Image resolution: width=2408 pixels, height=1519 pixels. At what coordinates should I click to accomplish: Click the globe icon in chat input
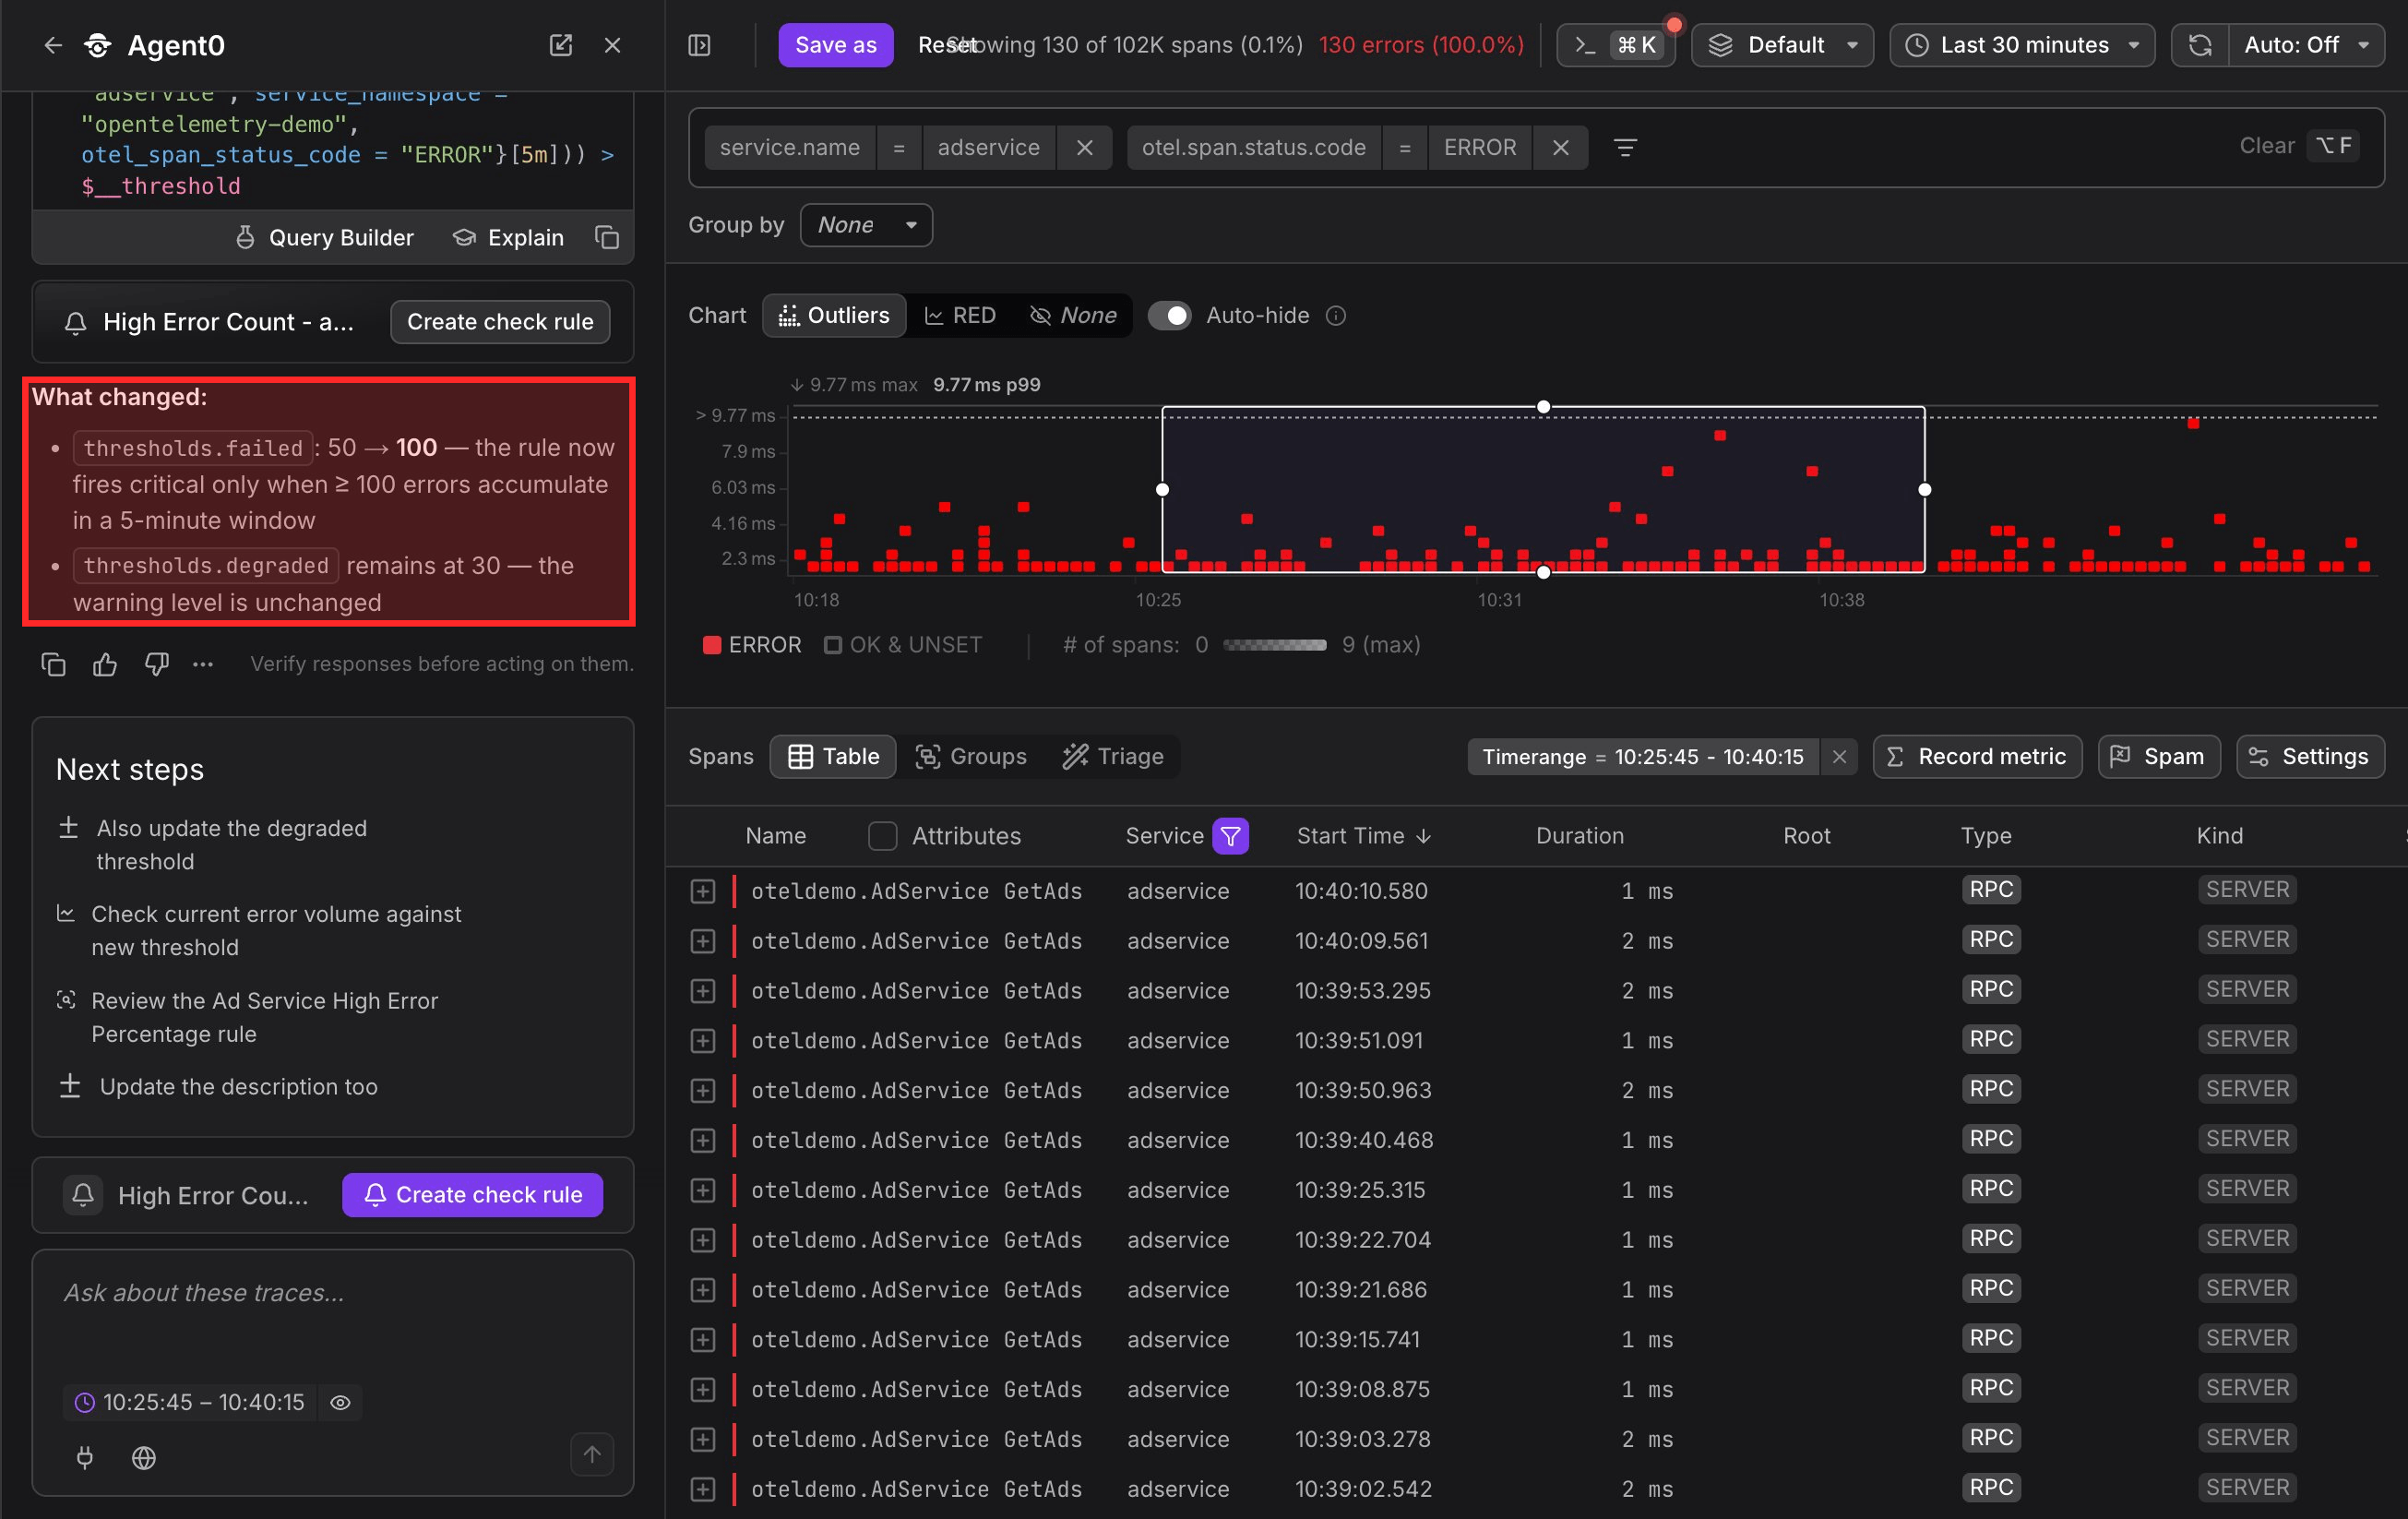pyautogui.click(x=144, y=1458)
